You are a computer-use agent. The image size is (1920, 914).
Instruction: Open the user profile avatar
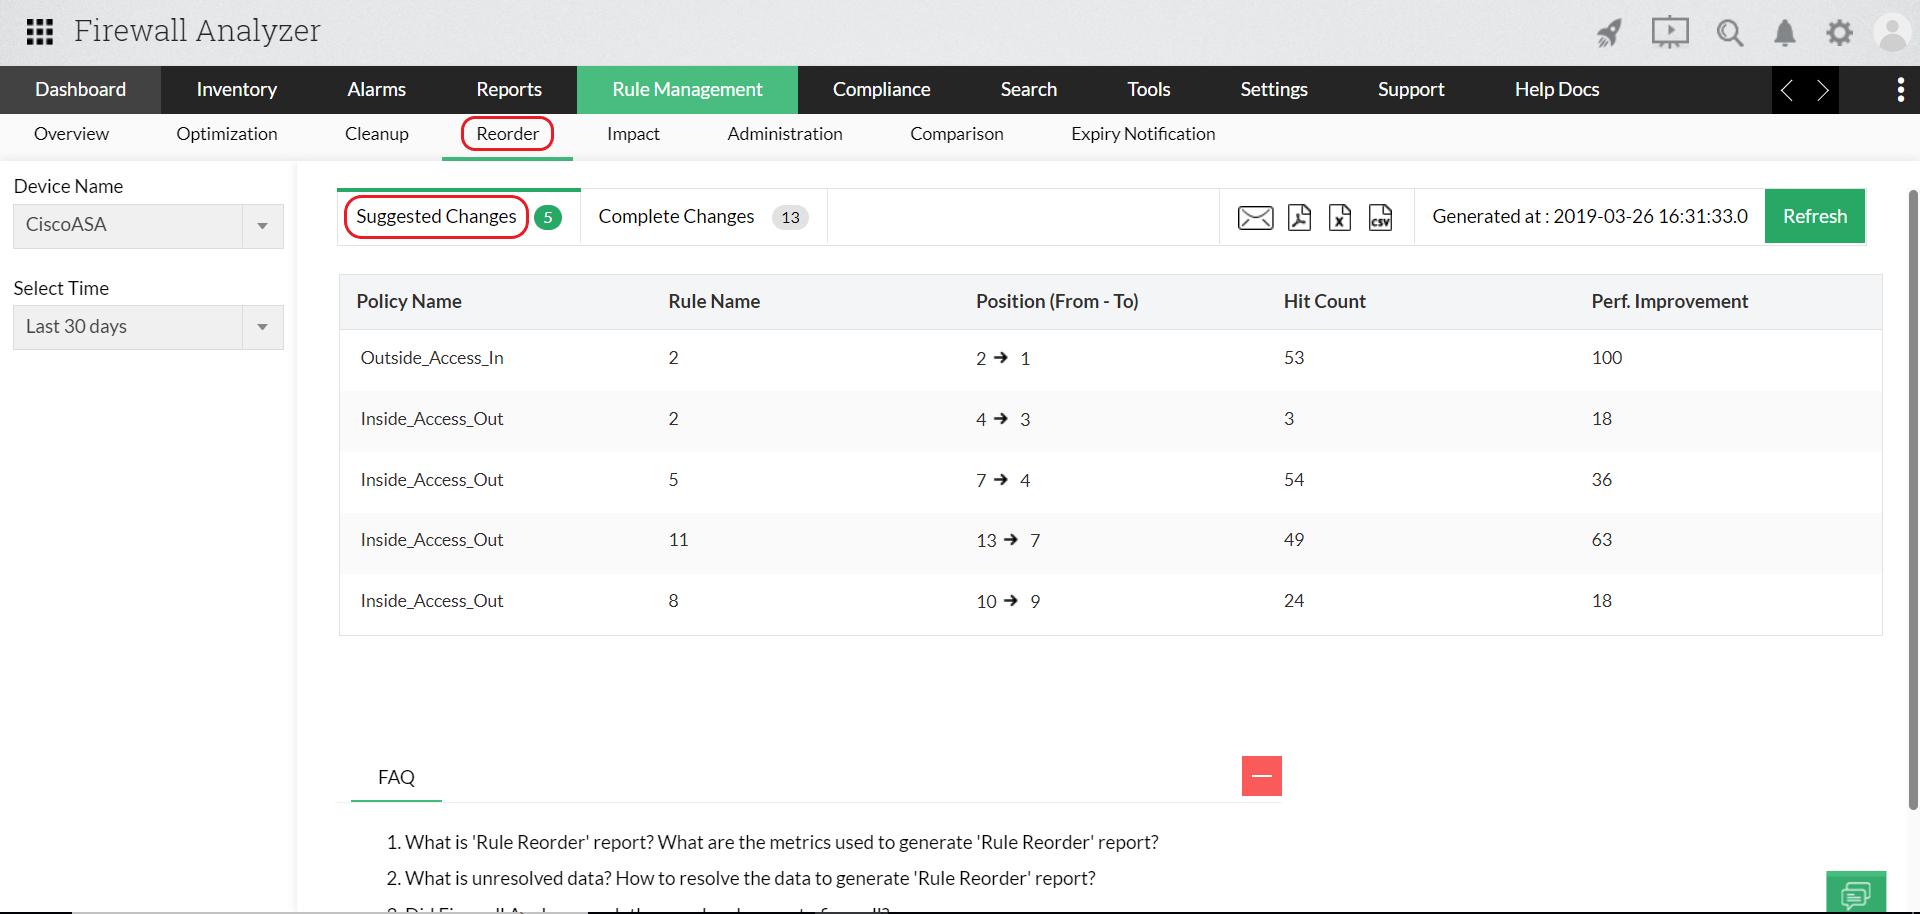pos(1892,32)
